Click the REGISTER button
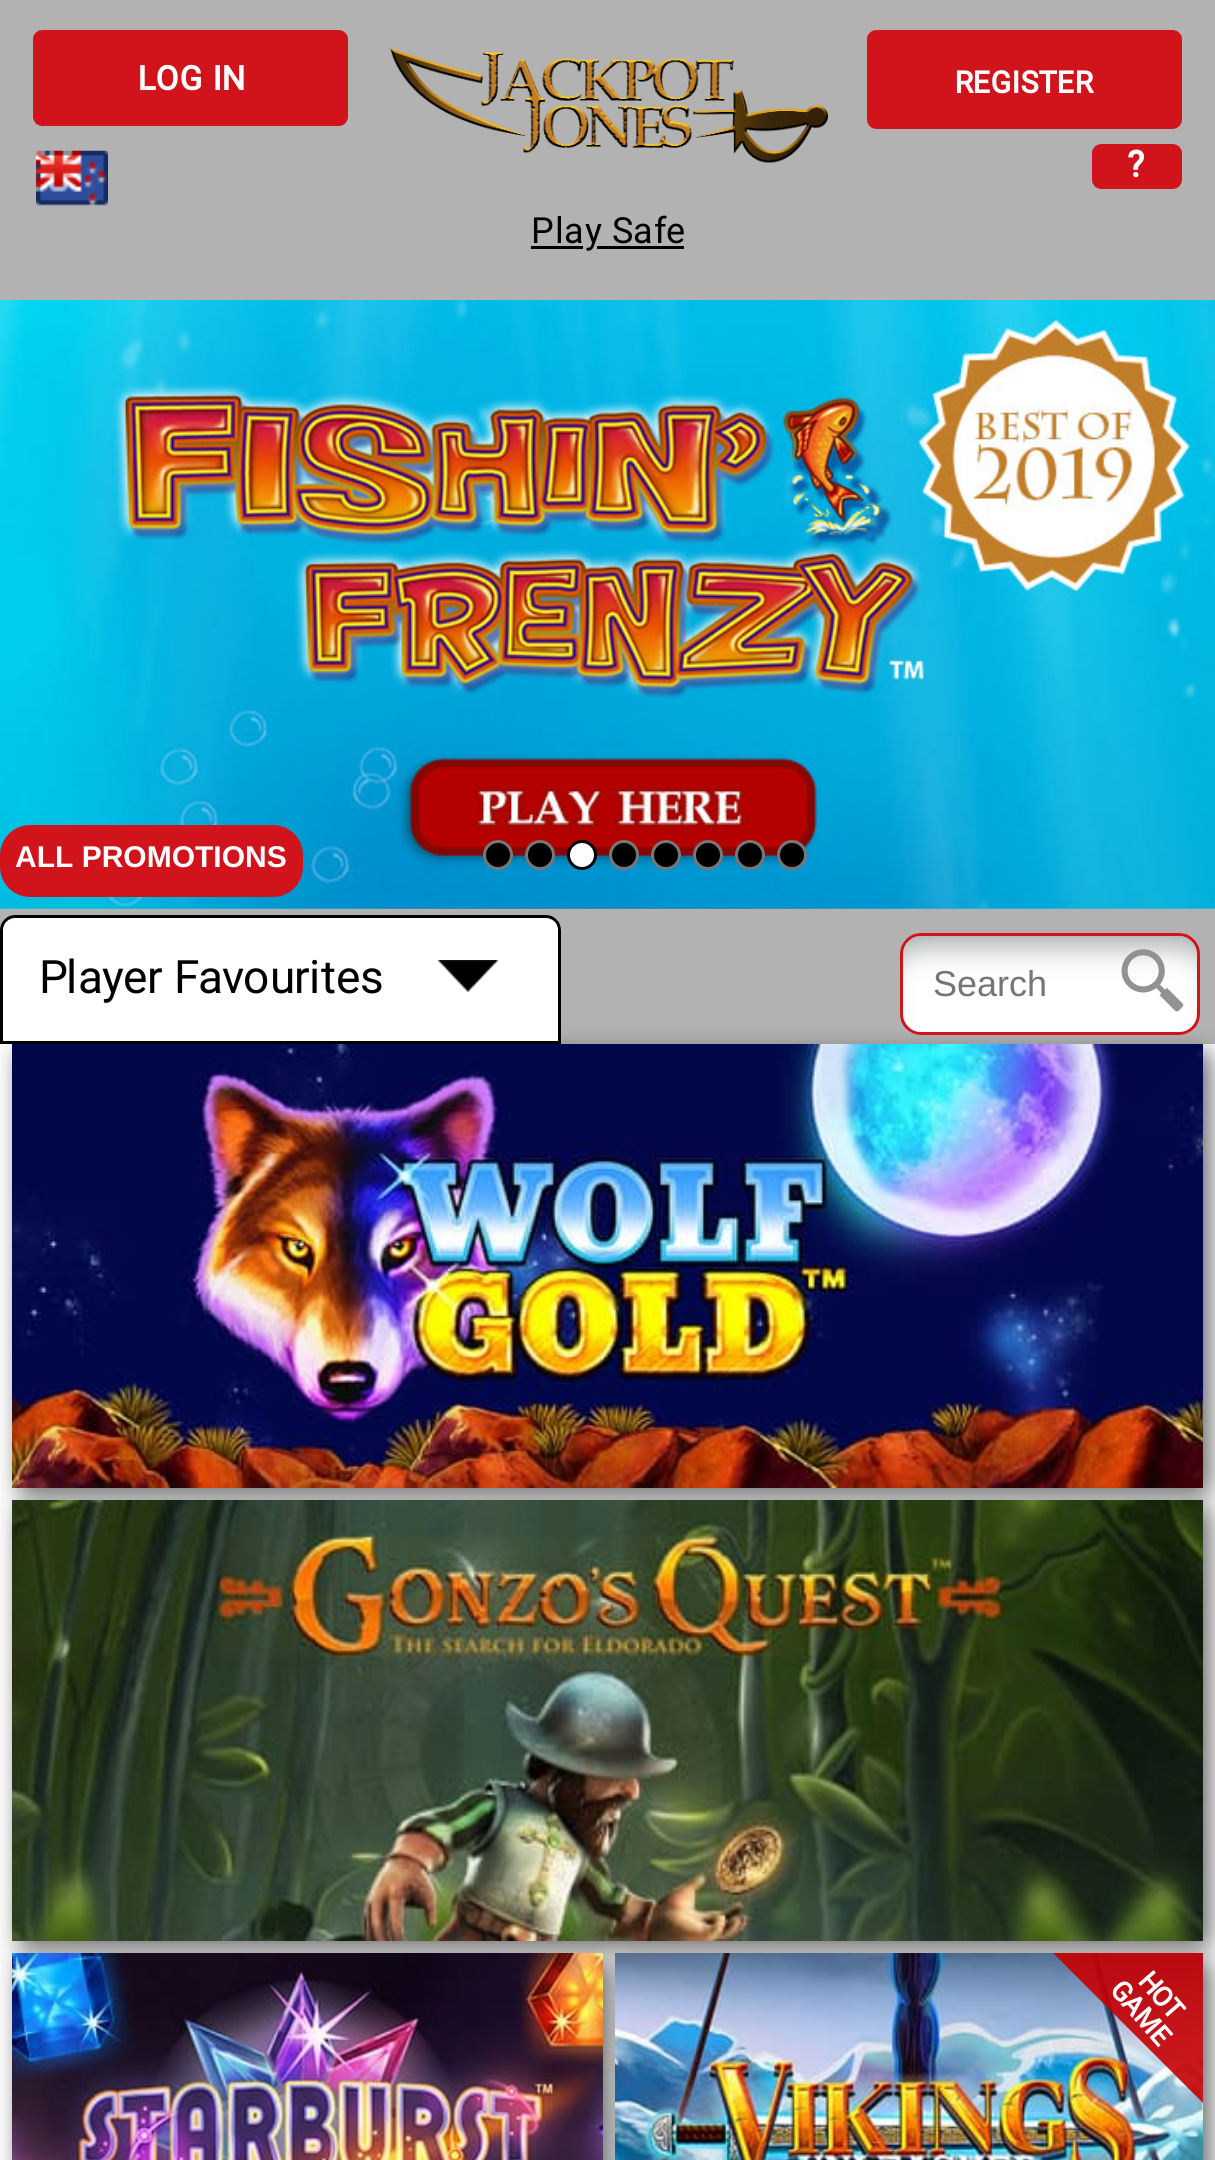Screen dimensions: 1215x2160 click(1024, 80)
